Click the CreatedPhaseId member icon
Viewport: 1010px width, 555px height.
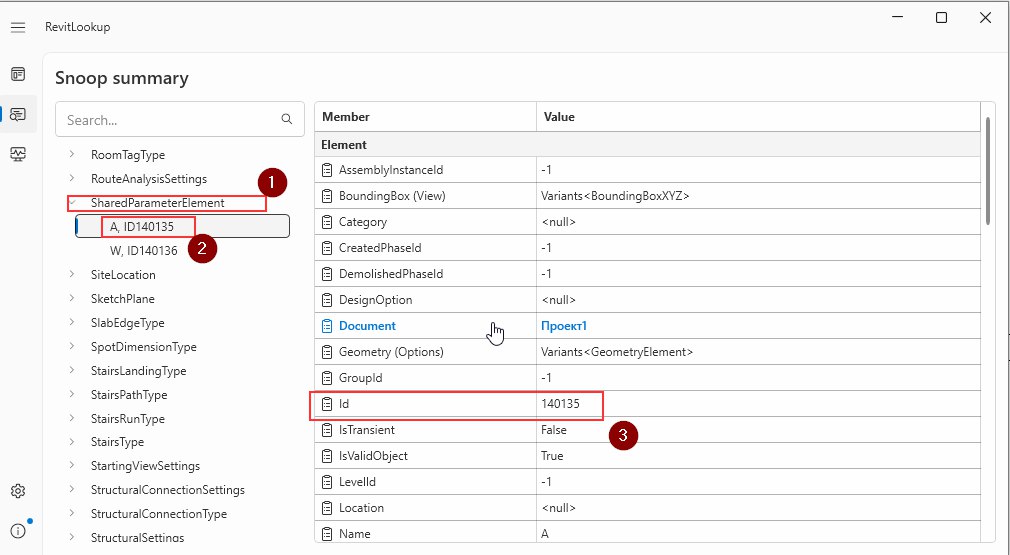coord(327,248)
